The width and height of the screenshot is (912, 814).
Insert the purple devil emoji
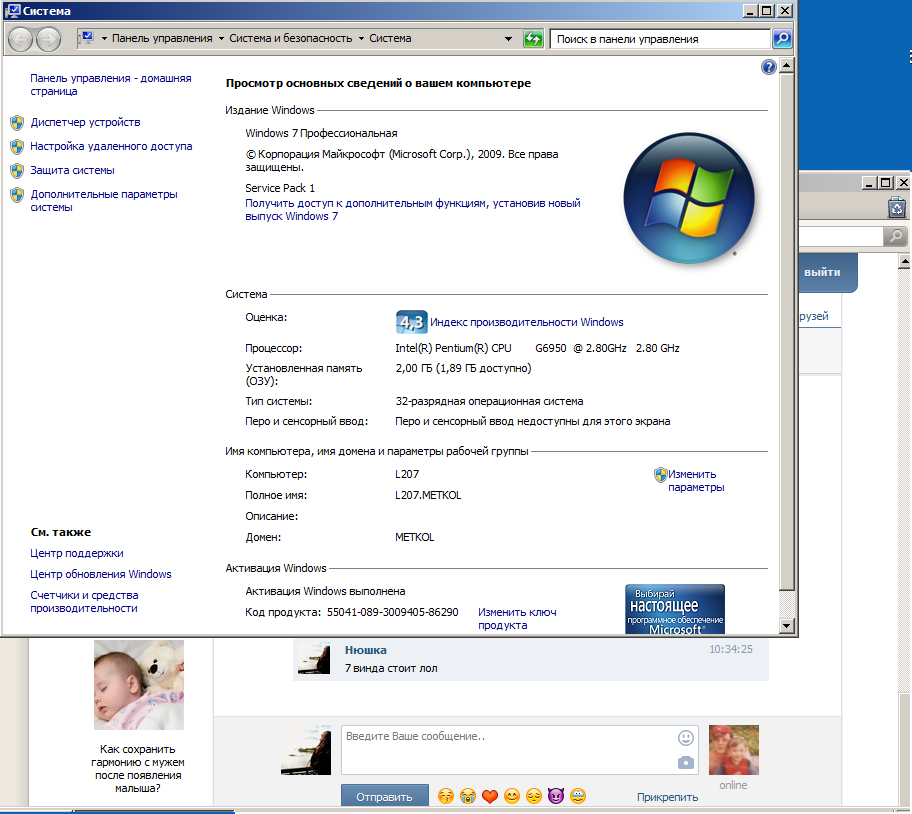tap(556, 796)
